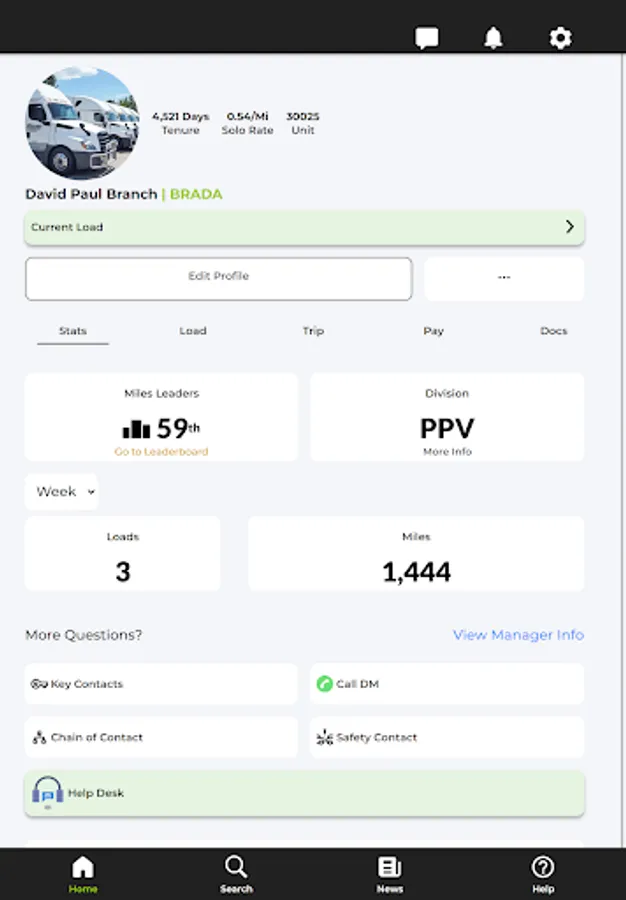Click the Edit Profile button
The image size is (626, 900).
[218, 278]
